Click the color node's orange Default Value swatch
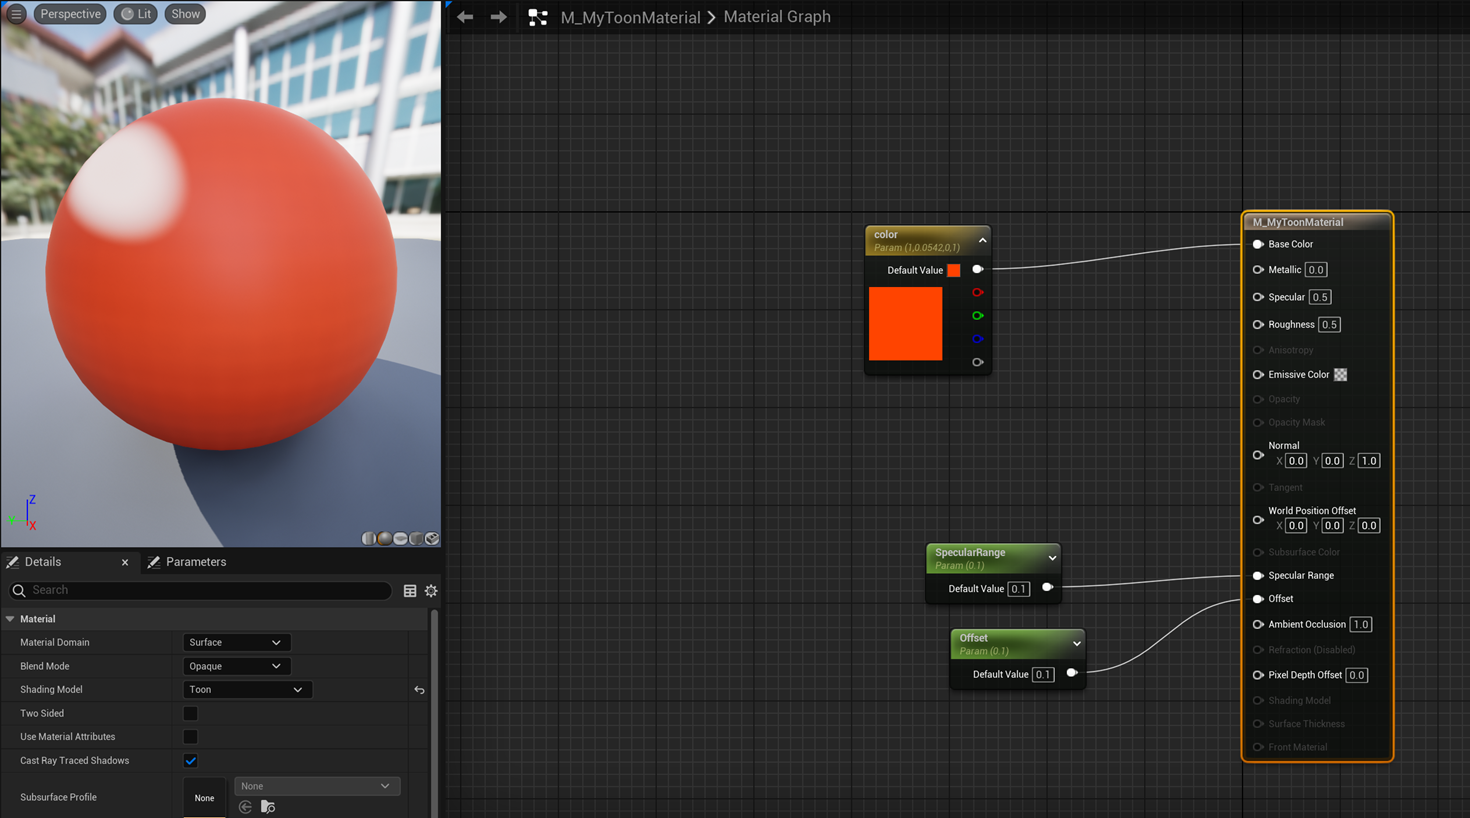This screenshot has width=1470, height=818. tap(953, 270)
